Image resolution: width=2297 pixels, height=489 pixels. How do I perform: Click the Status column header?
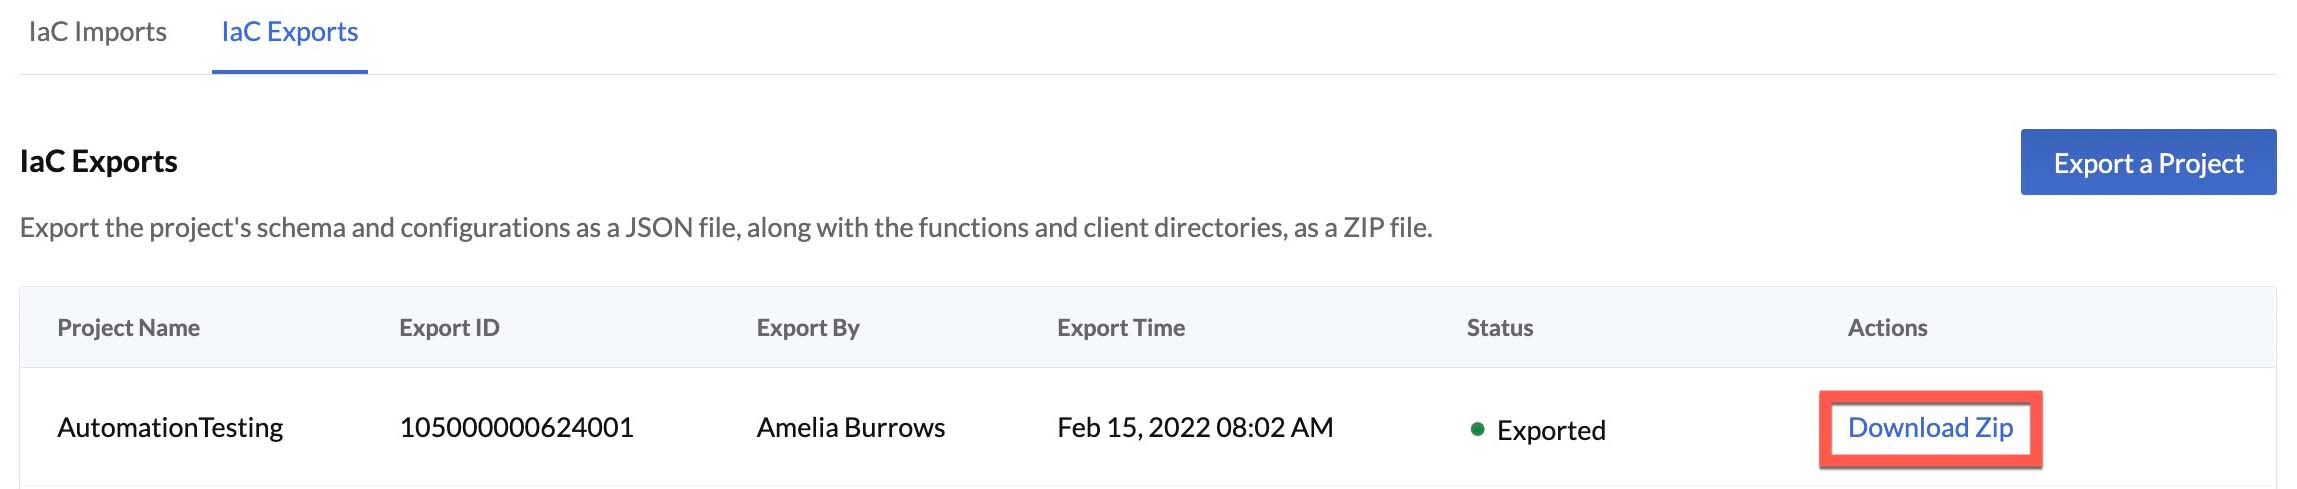[x=1500, y=328]
